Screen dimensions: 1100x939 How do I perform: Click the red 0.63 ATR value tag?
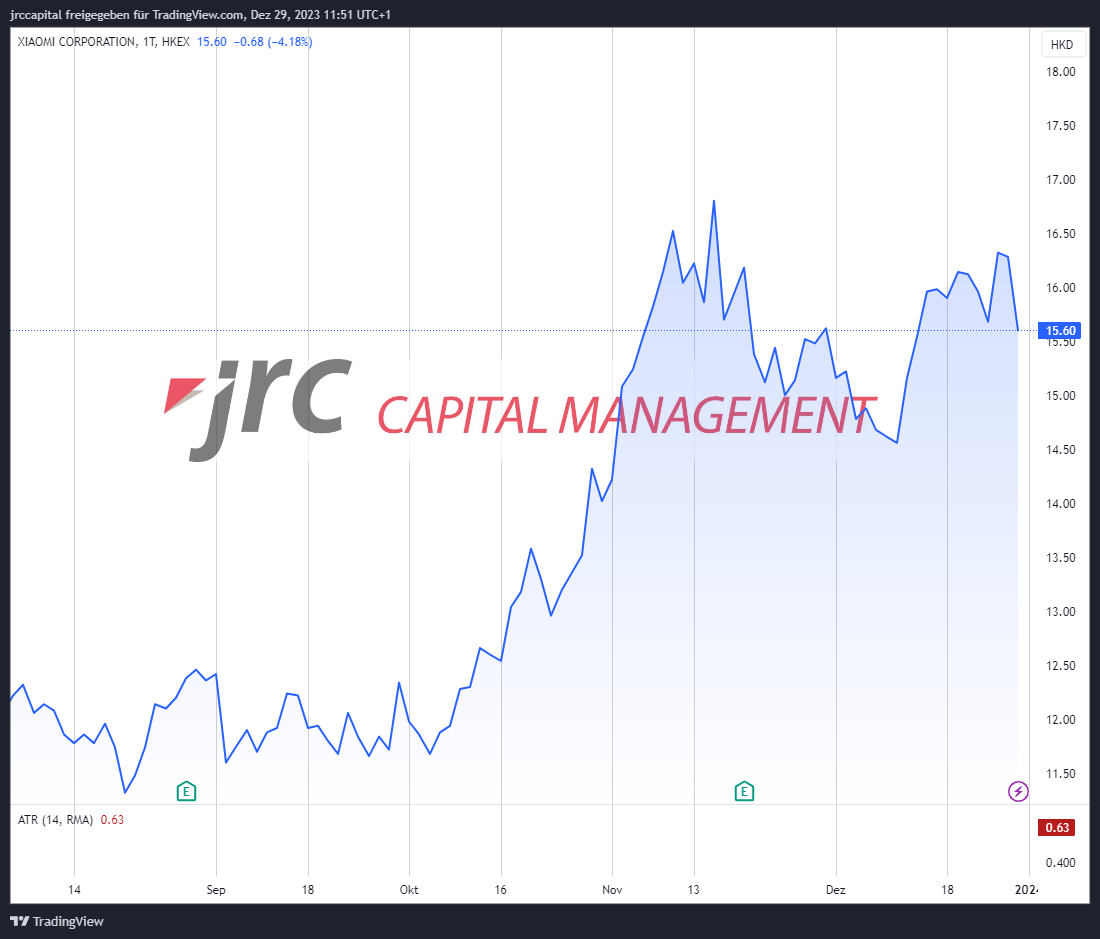(x=1057, y=827)
